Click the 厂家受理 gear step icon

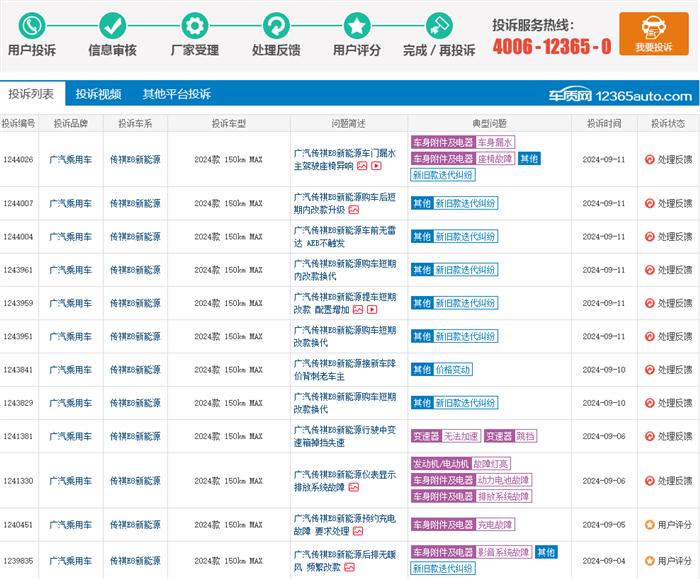[x=195, y=25]
